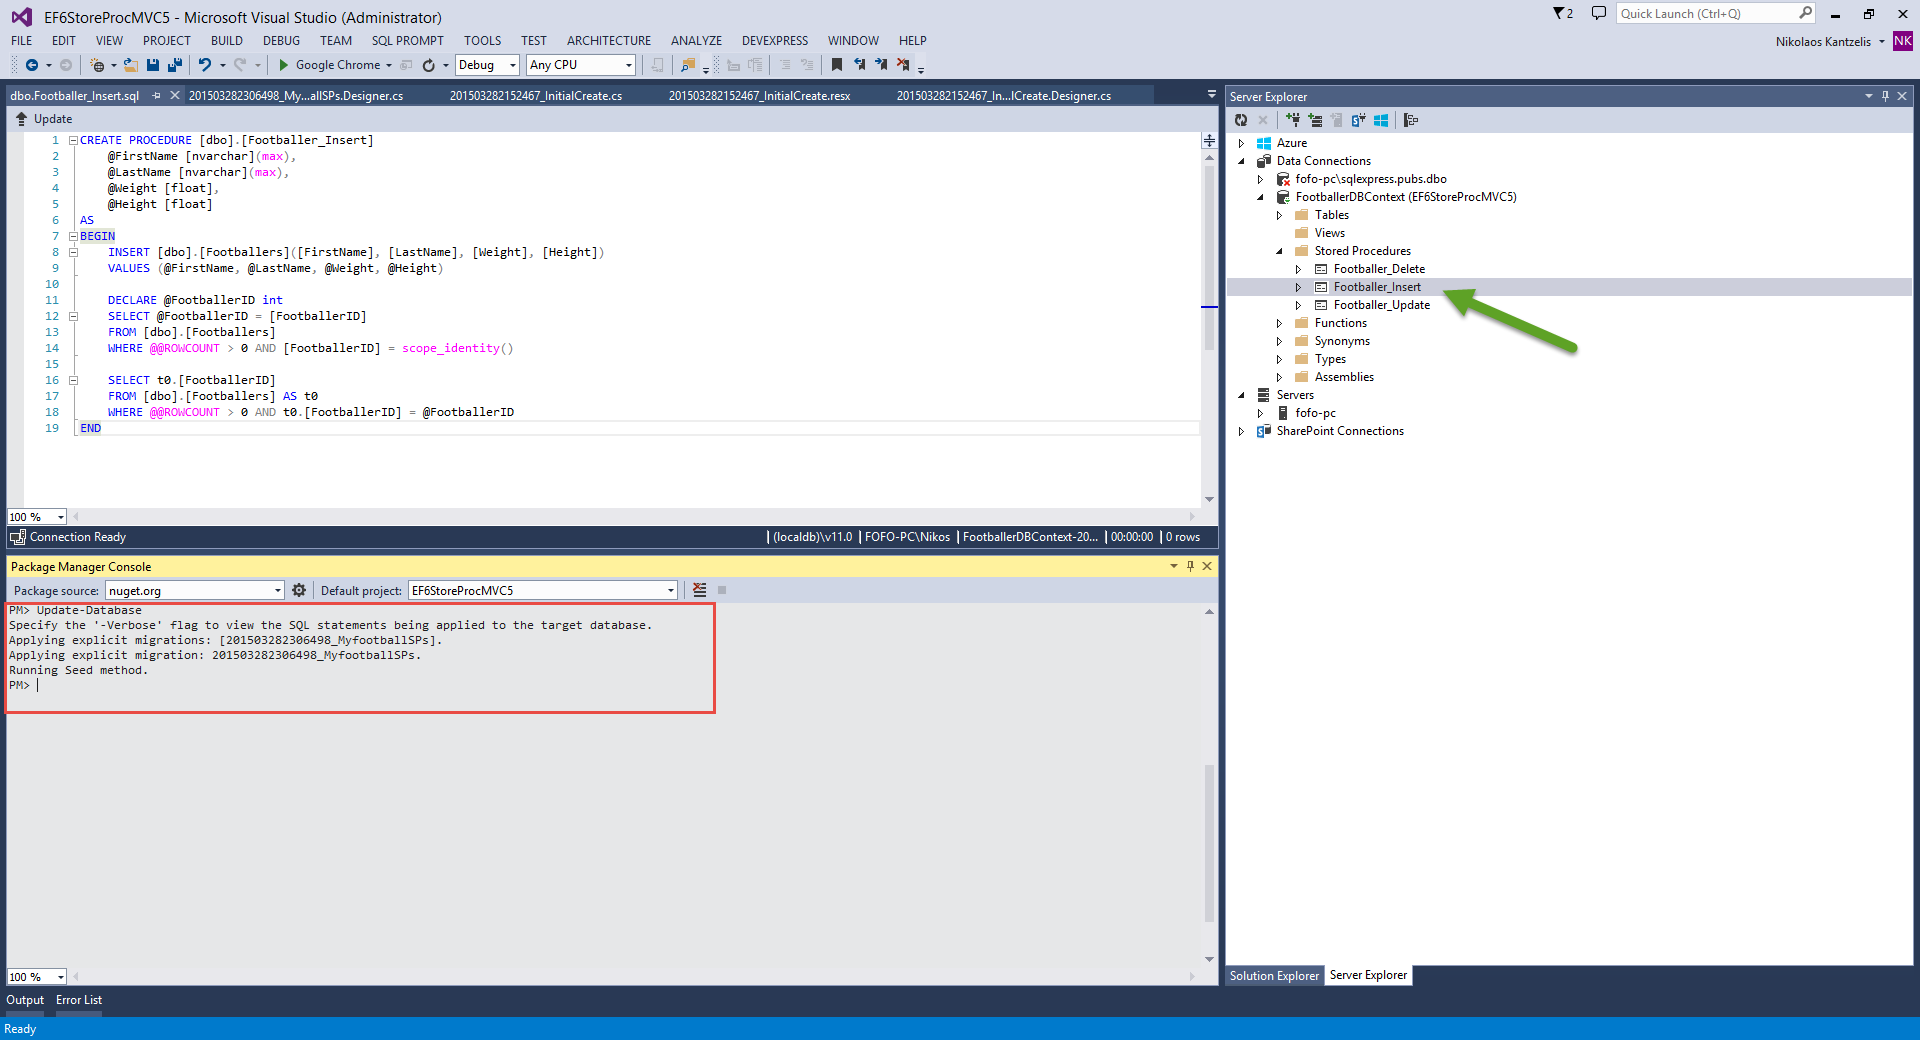This screenshot has width=1920, height=1040.
Task: Open the editor zoom 100 % dropdown
Action: [60, 517]
